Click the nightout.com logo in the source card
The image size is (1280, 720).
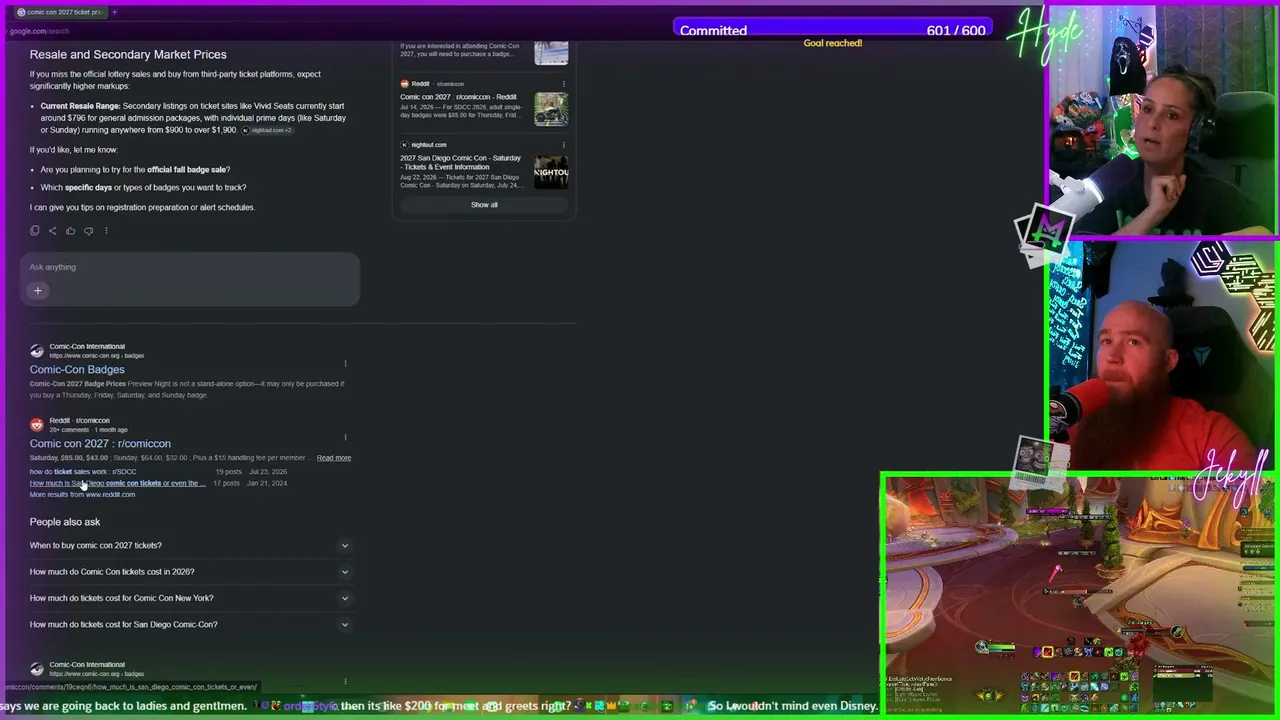pyautogui.click(x=405, y=145)
